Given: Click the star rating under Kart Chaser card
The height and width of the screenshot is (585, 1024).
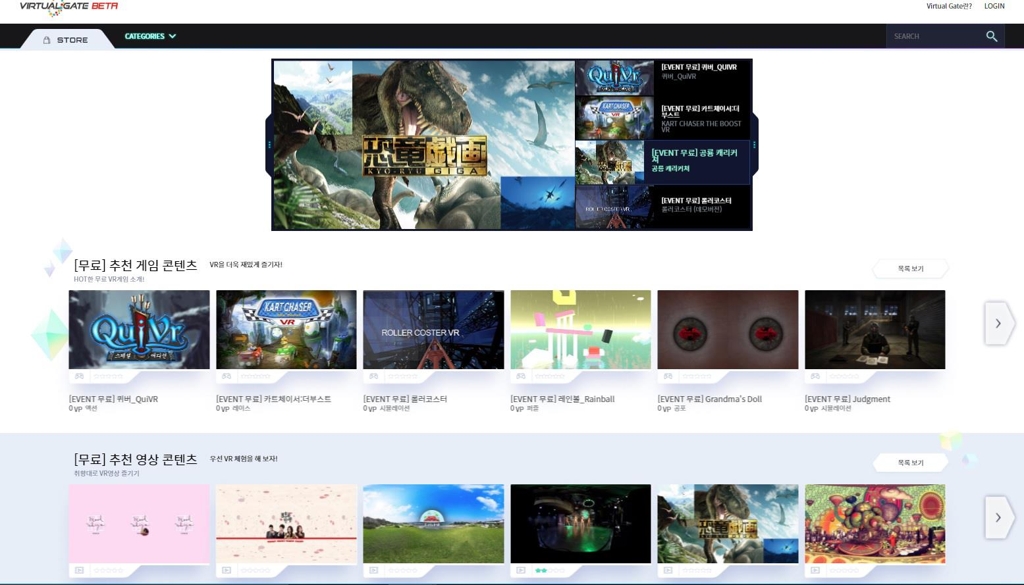Looking at the screenshot, I should 255,377.
